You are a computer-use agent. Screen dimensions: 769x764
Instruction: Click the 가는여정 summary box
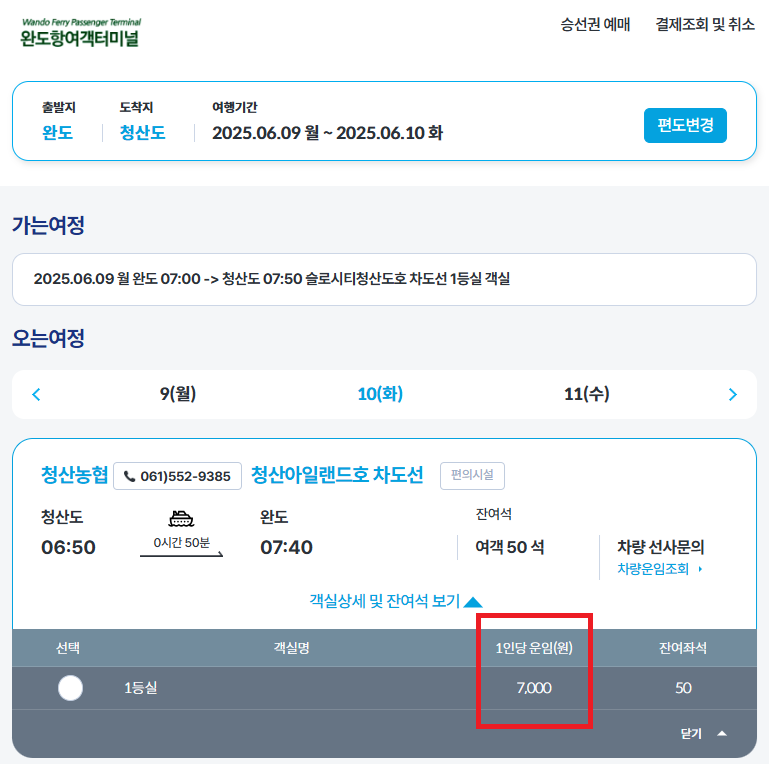tap(384, 280)
